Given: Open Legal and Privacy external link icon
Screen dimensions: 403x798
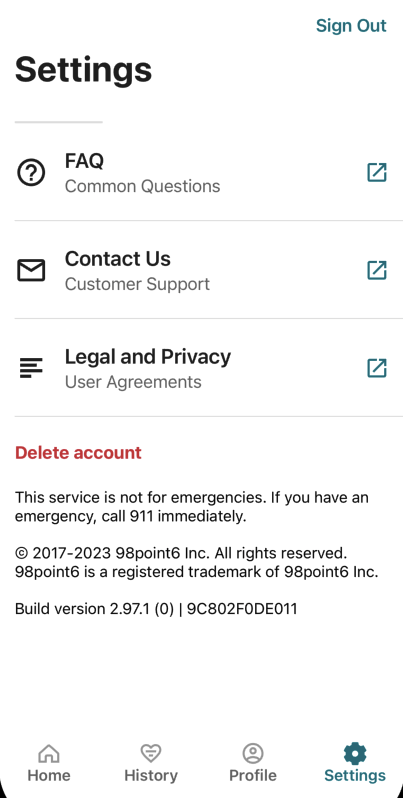Looking at the screenshot, I should click(x=377, y=368).
